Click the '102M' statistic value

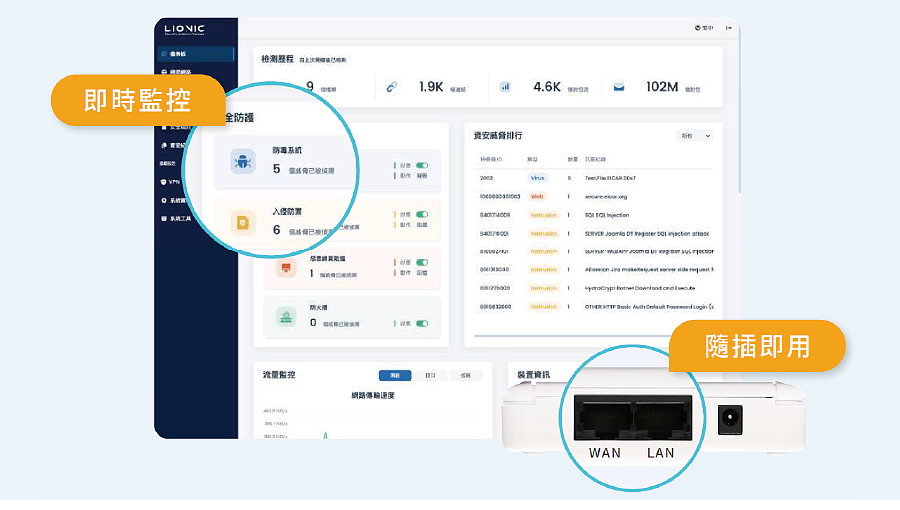(662, 87)
